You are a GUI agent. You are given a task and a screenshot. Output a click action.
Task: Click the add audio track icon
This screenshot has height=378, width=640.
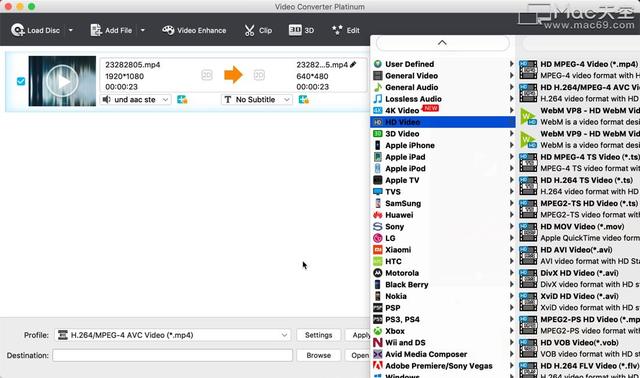pos(182,100)
